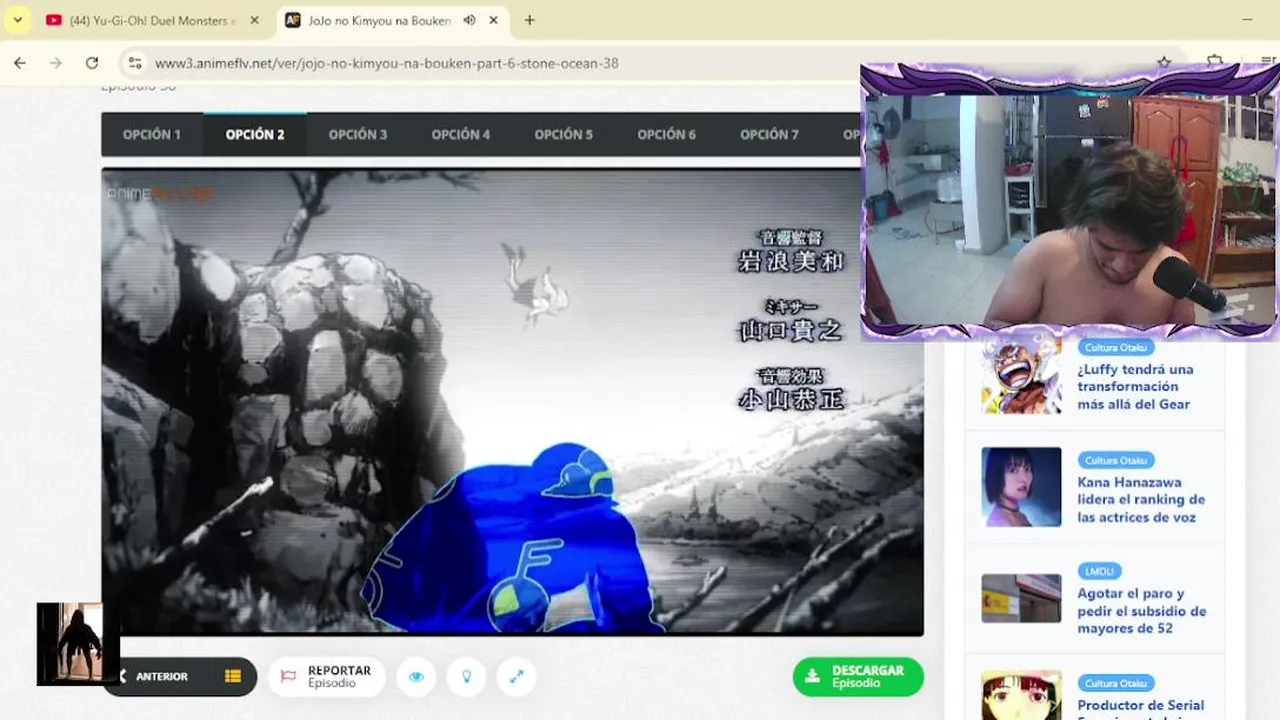Select OPCIÓN 3 video server
The height and width of the screenshot is (720, 1280).
click(x=358, y=134)
